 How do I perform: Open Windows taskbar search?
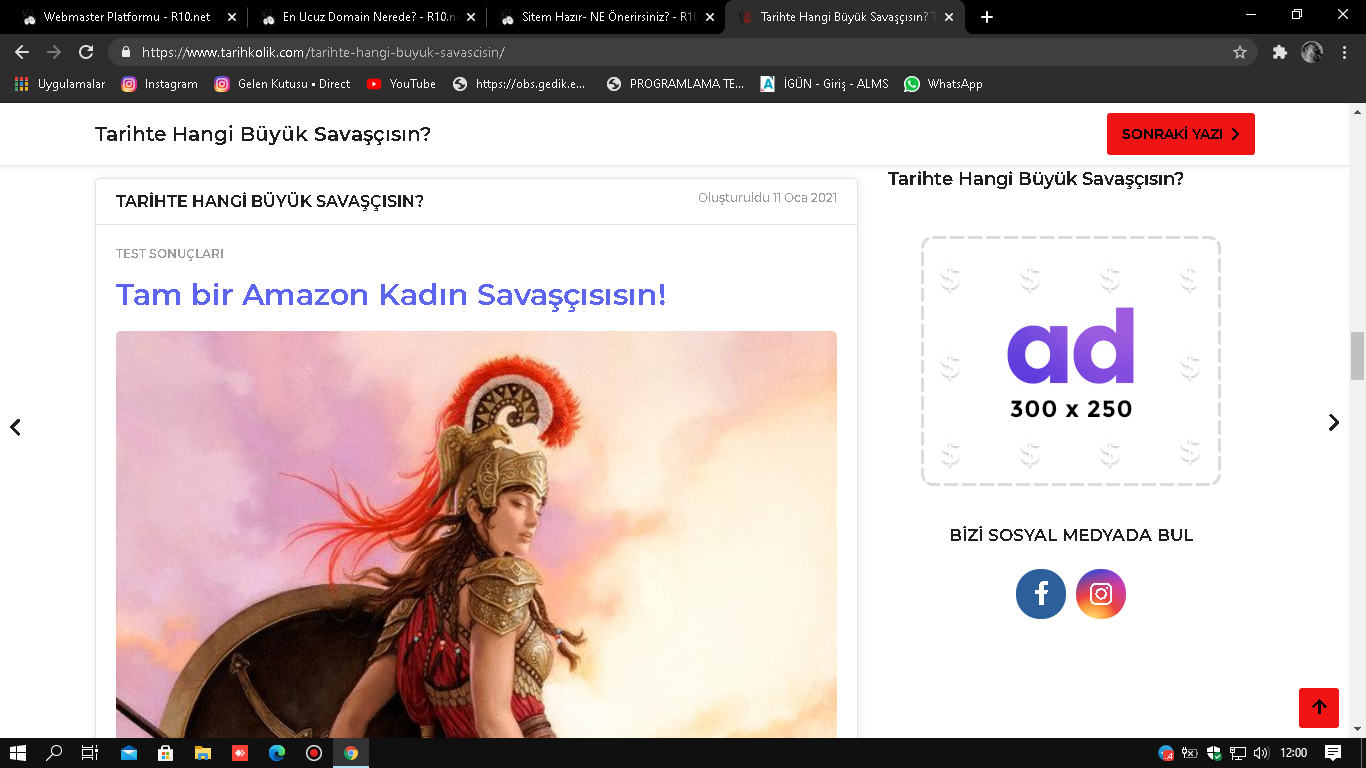54,753
